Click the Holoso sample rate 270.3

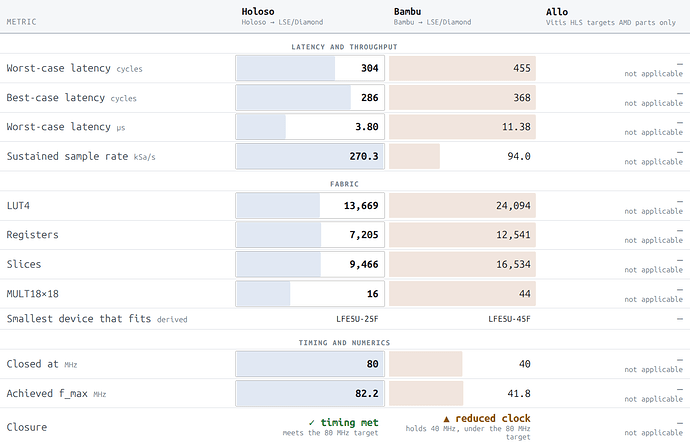click(x=363, y=156)
